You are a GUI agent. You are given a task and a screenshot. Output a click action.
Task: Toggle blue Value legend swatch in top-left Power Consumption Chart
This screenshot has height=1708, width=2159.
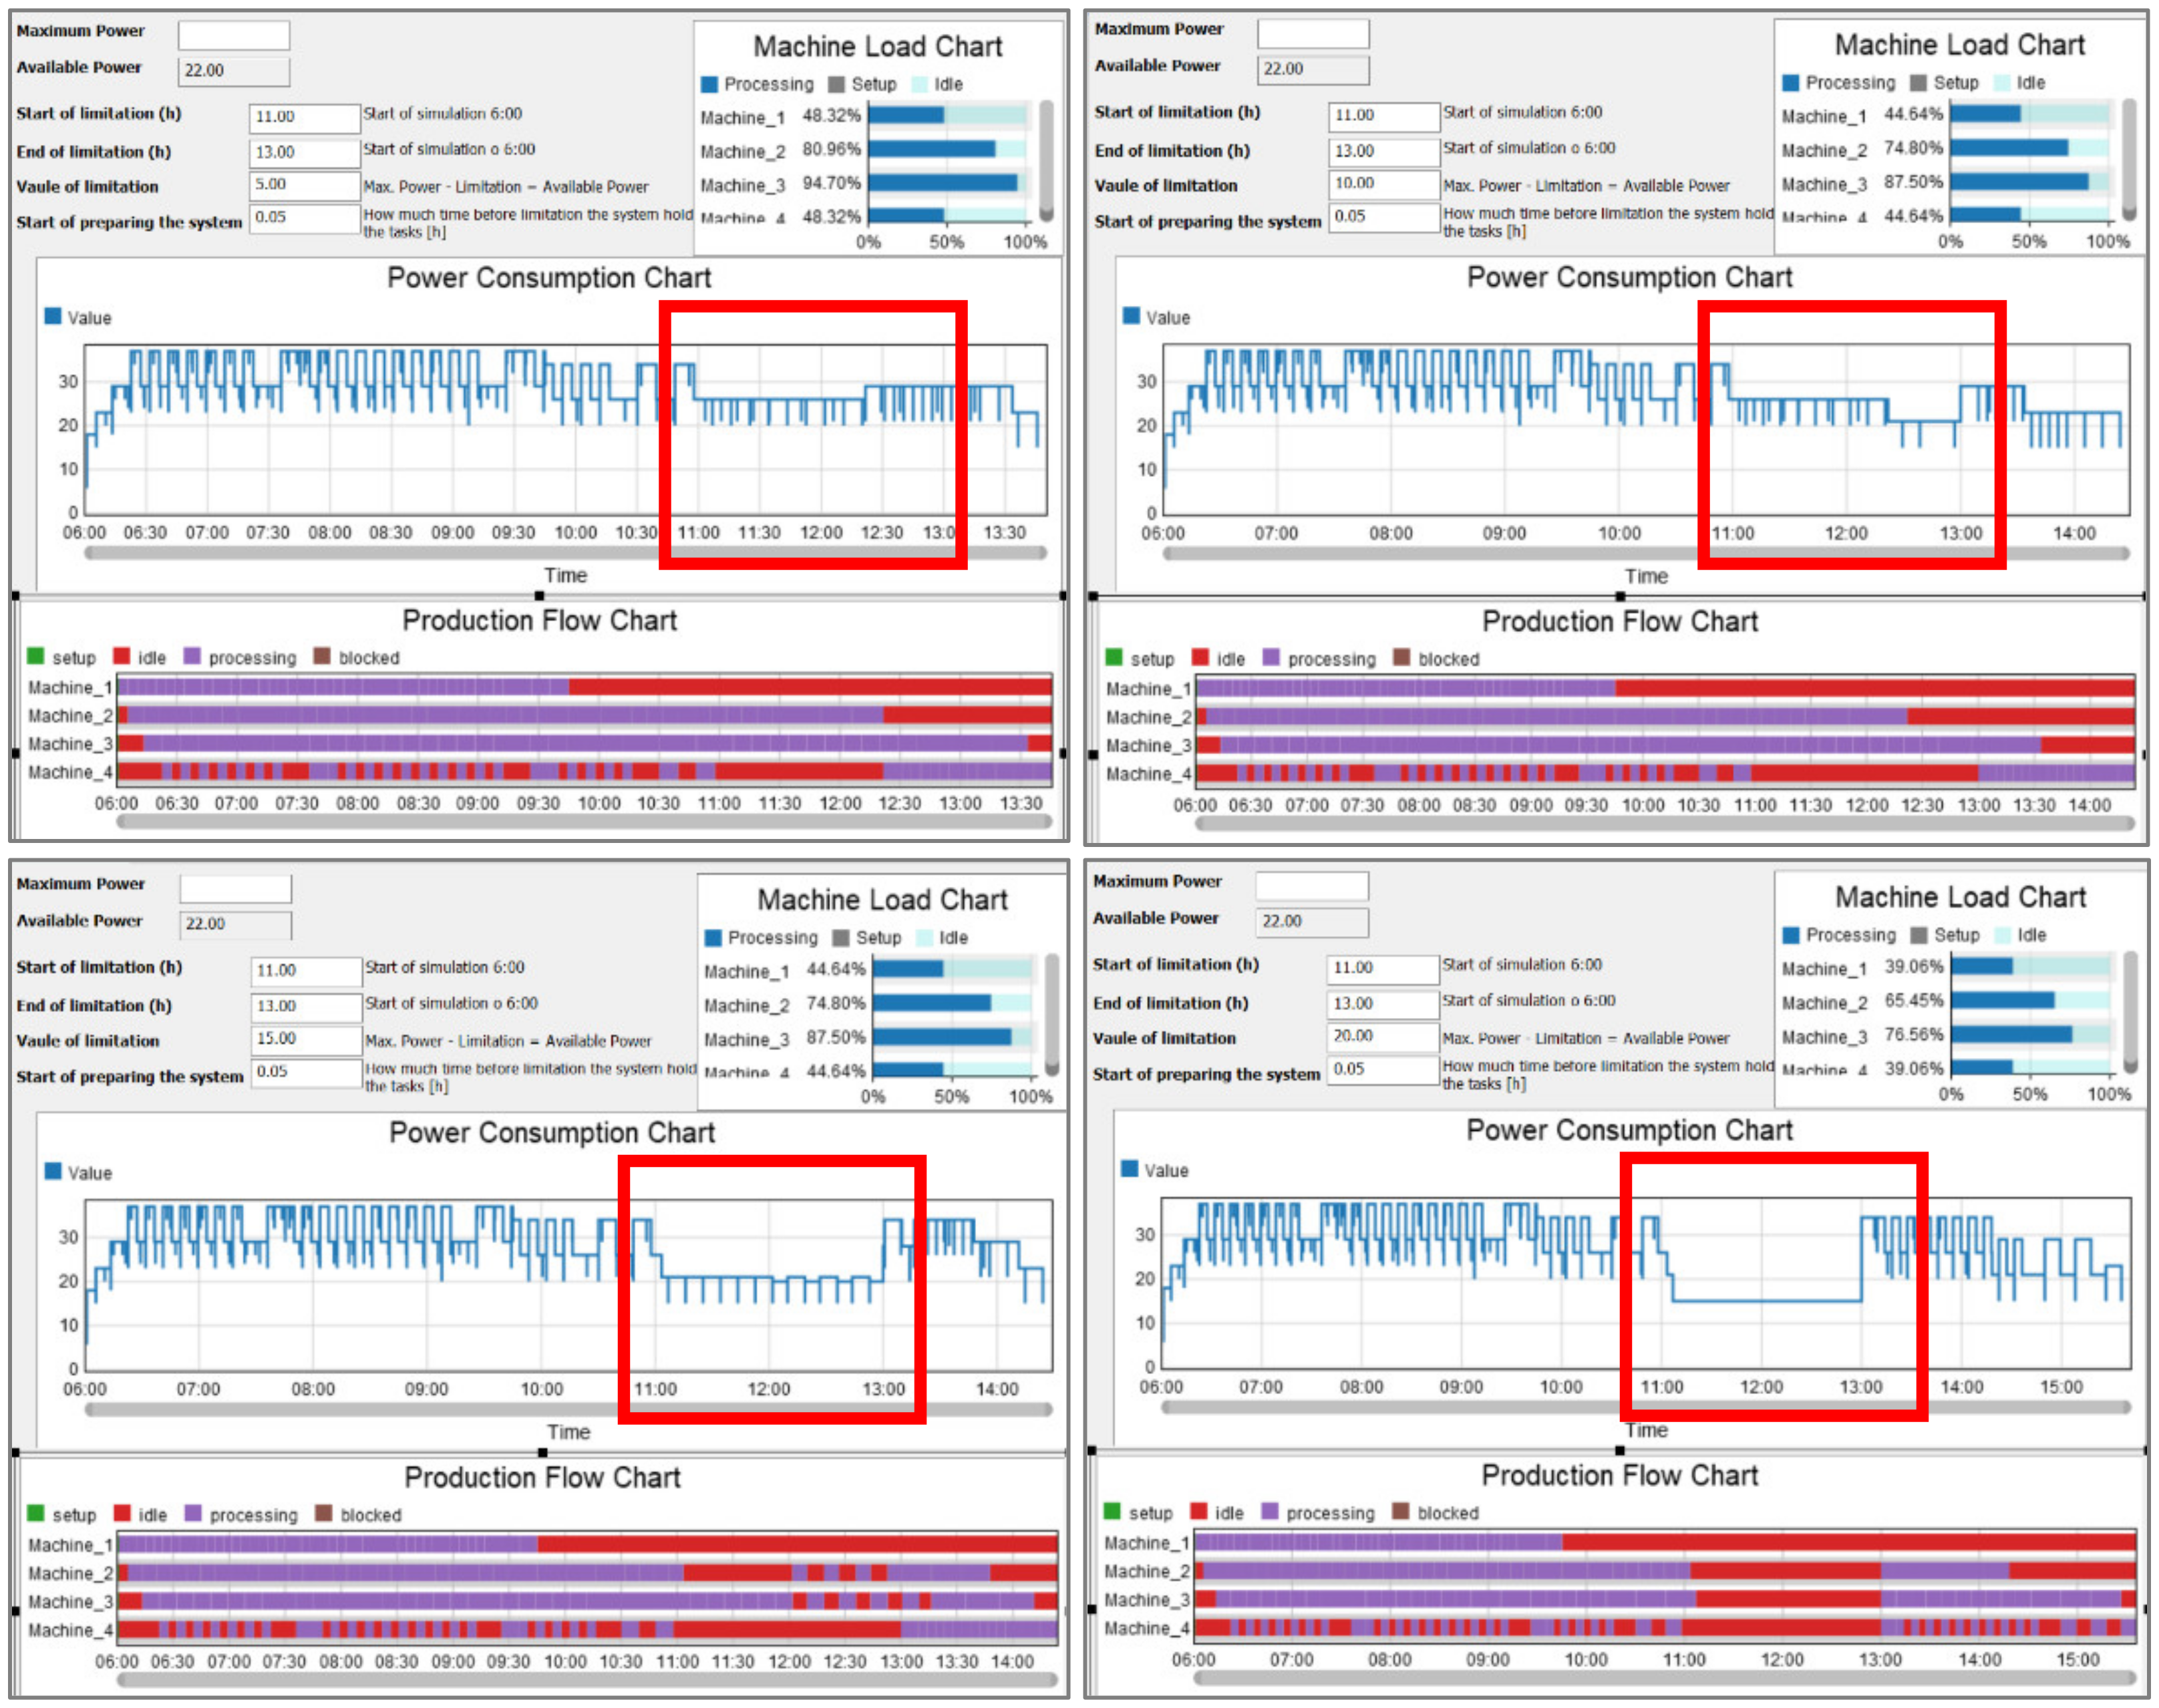click(x=53, y=316)
